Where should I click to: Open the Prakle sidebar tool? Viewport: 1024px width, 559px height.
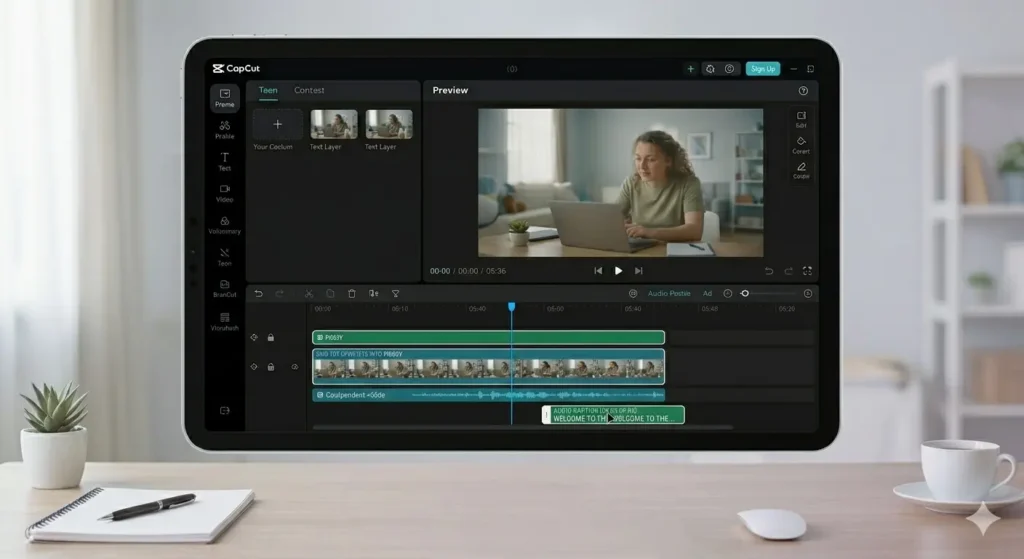pyautogui.click(x=225, y=130)
